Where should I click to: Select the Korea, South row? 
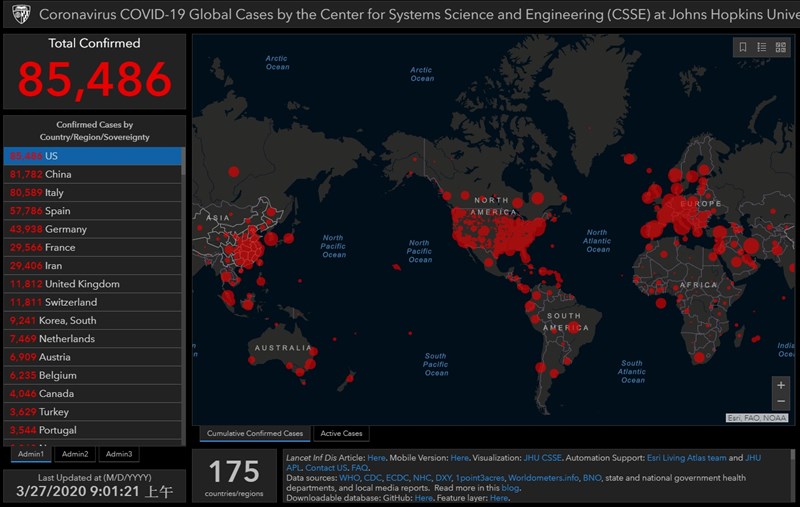click(x=92, y=321)
